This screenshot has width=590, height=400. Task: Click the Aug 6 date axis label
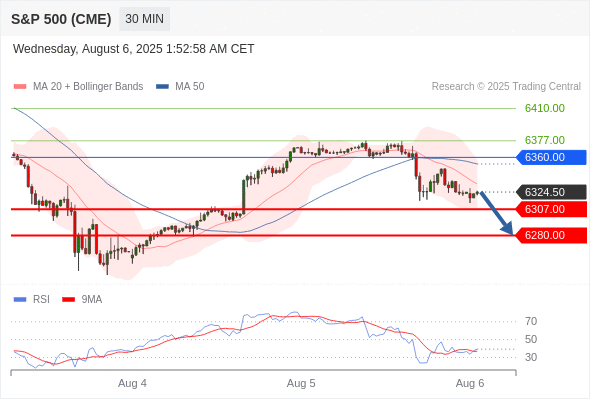pos(470,383)
